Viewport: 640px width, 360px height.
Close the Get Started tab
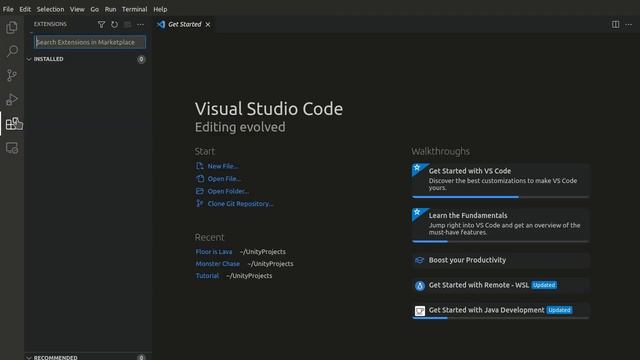tap(208, 24)
